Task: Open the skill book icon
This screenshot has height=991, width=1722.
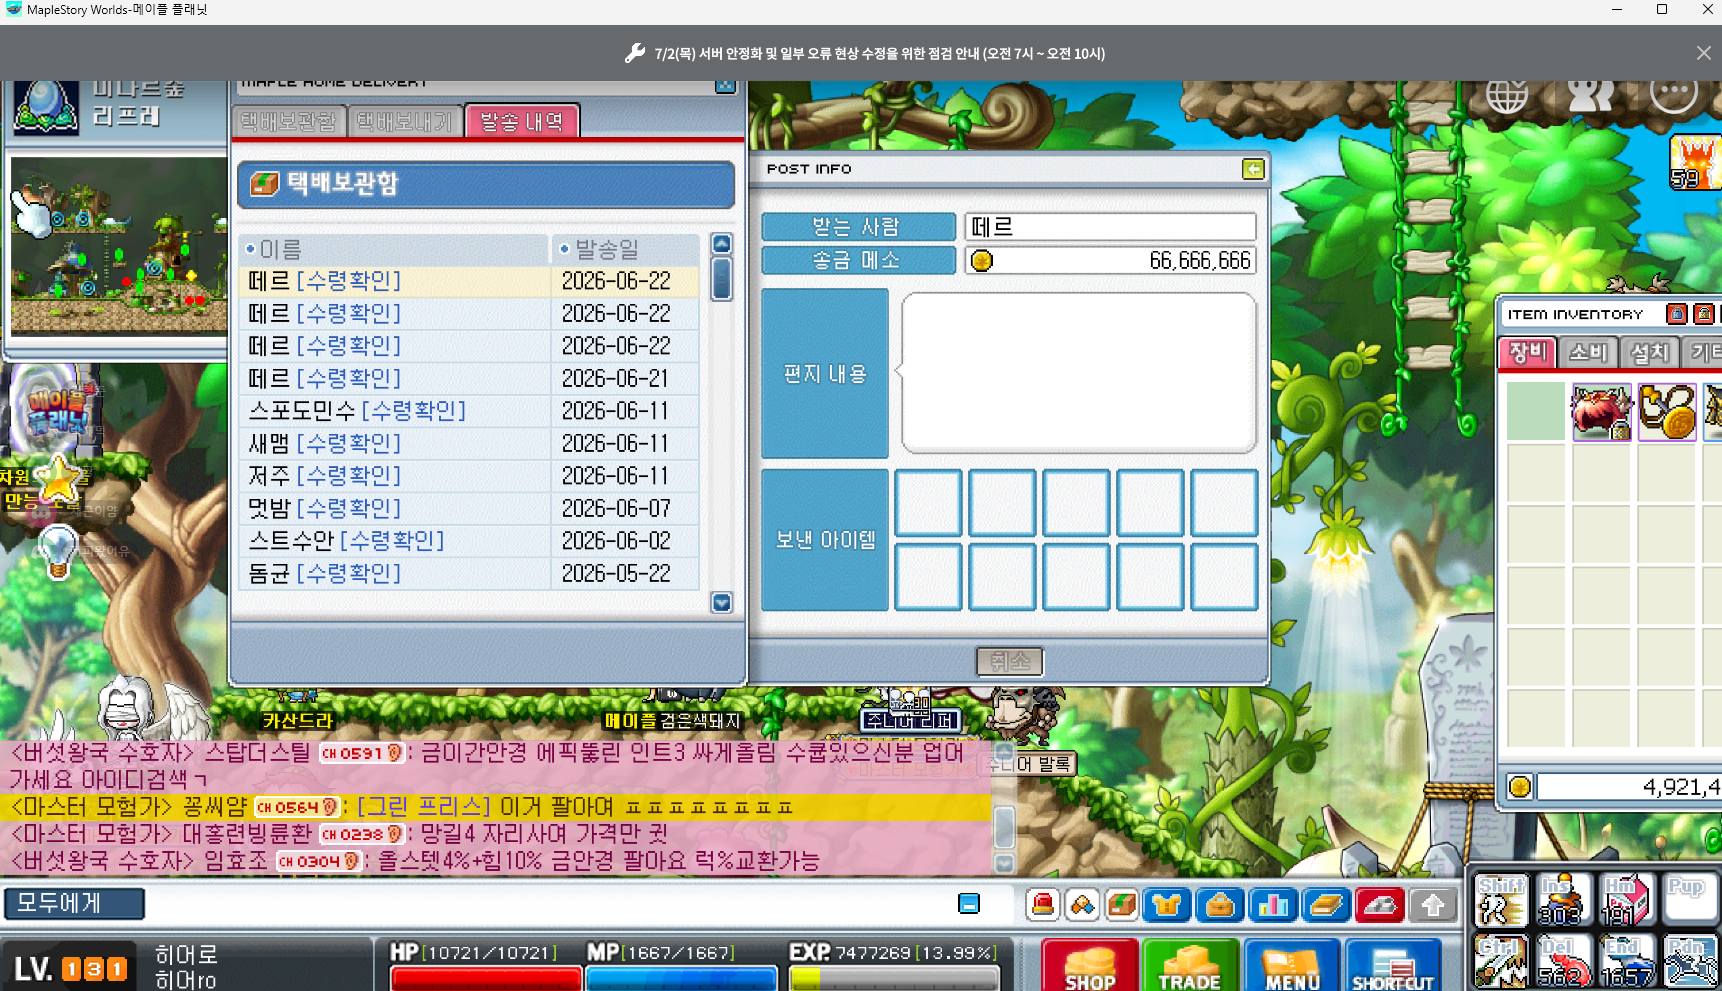Action: pos(1326,906)
